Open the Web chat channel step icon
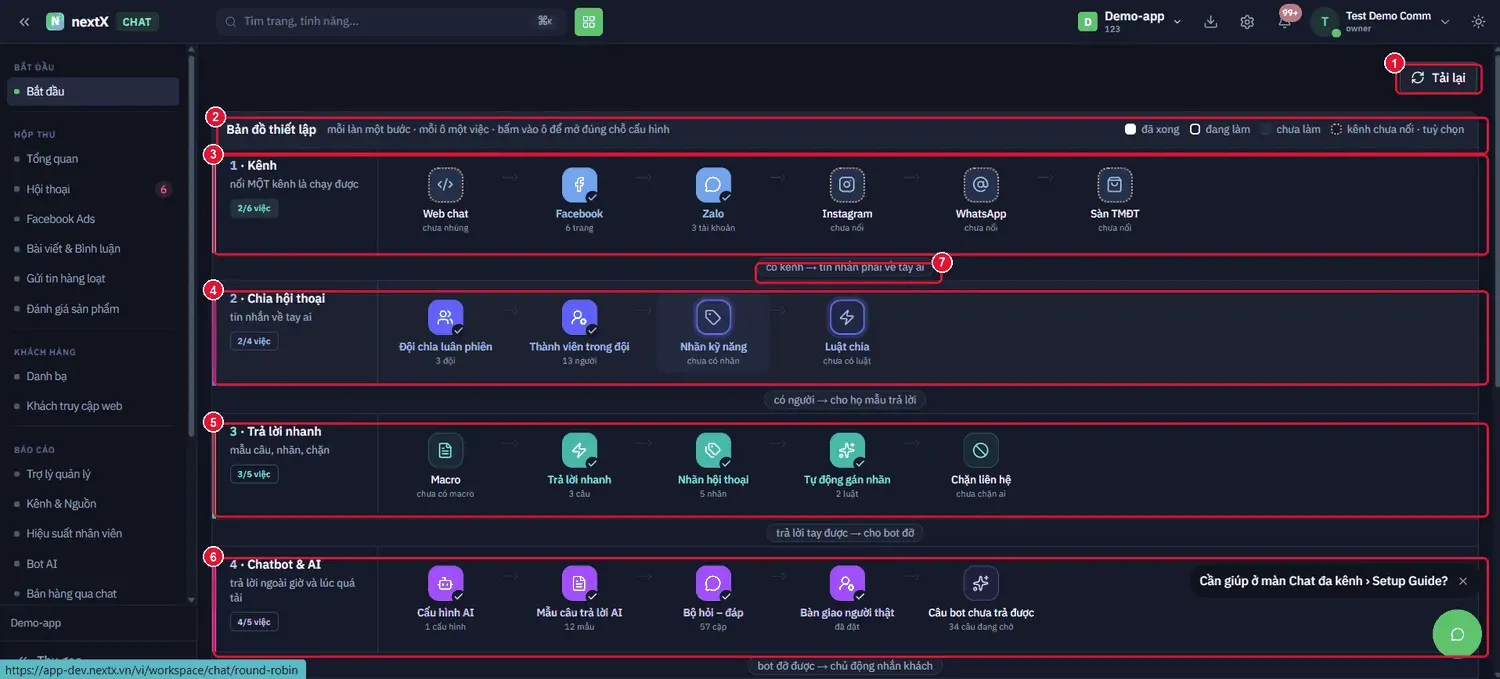The width and height of the screenshot is (1500, 679). point(445,185)
